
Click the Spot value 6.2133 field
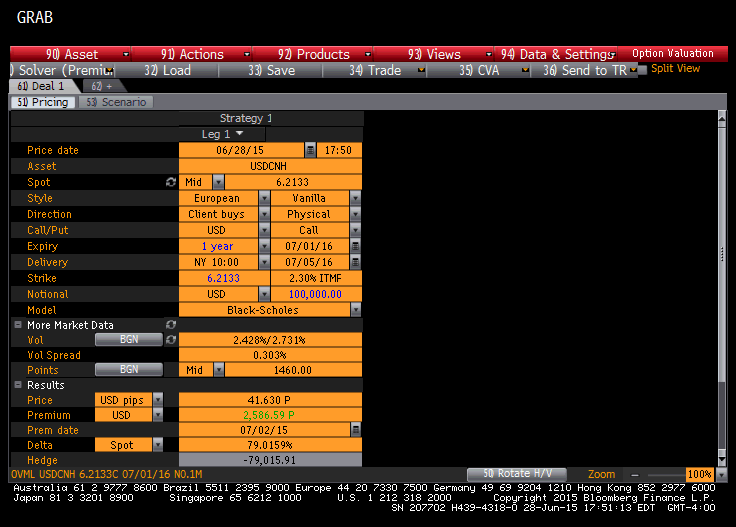pos(293,182)
